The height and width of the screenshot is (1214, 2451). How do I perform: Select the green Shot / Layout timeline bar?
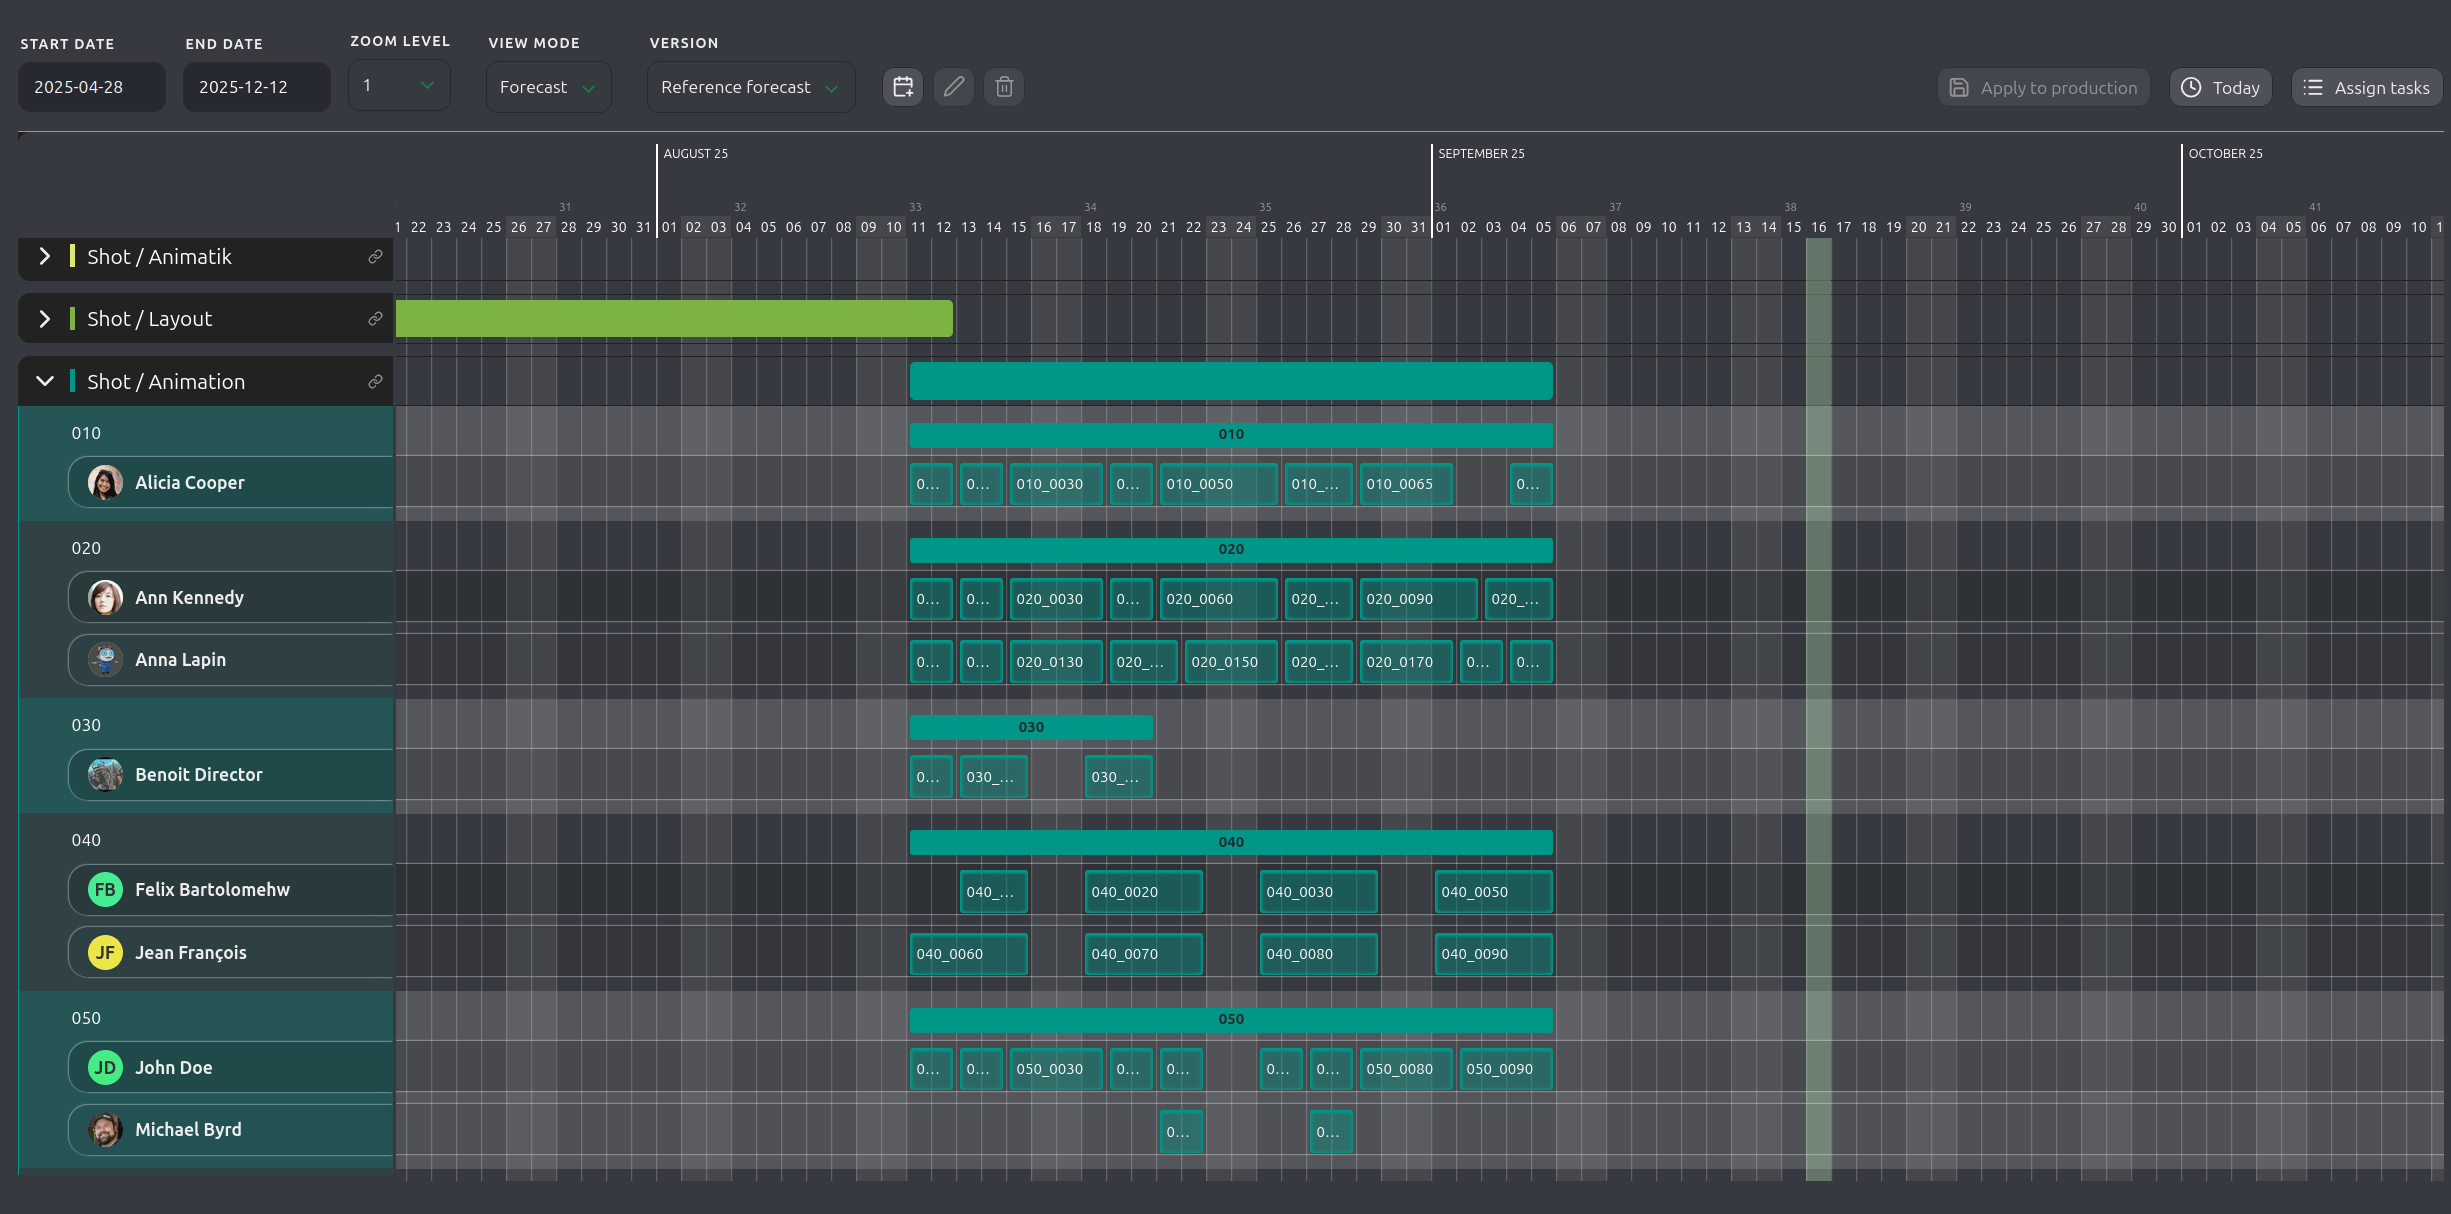click(674, 319)
